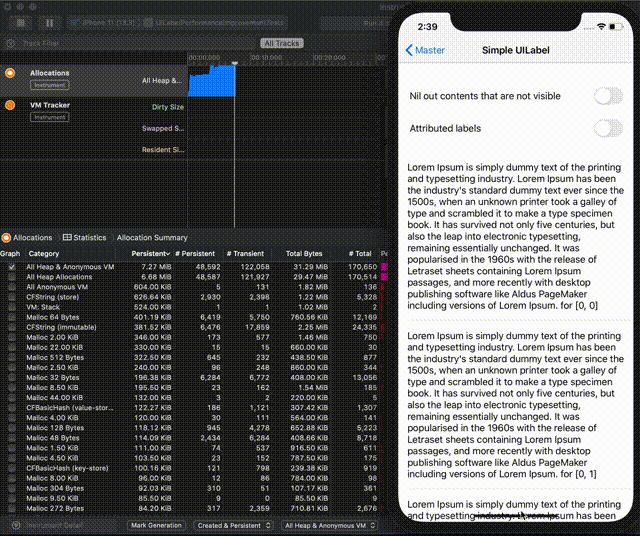The width and height of the screenshot is (640, 536).
Task: Toggle Nil out contents not visible switch
Action: (608, 96)
